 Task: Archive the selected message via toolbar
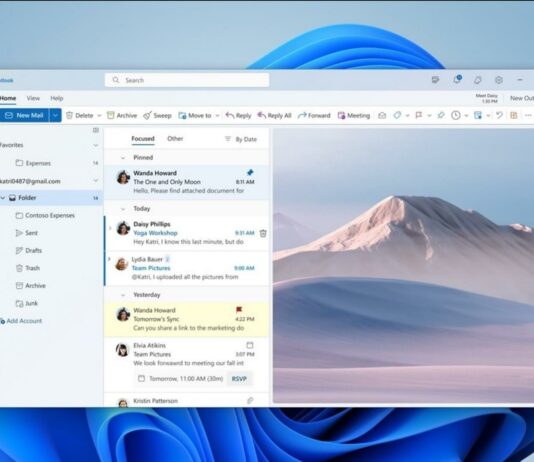(122, 115)
